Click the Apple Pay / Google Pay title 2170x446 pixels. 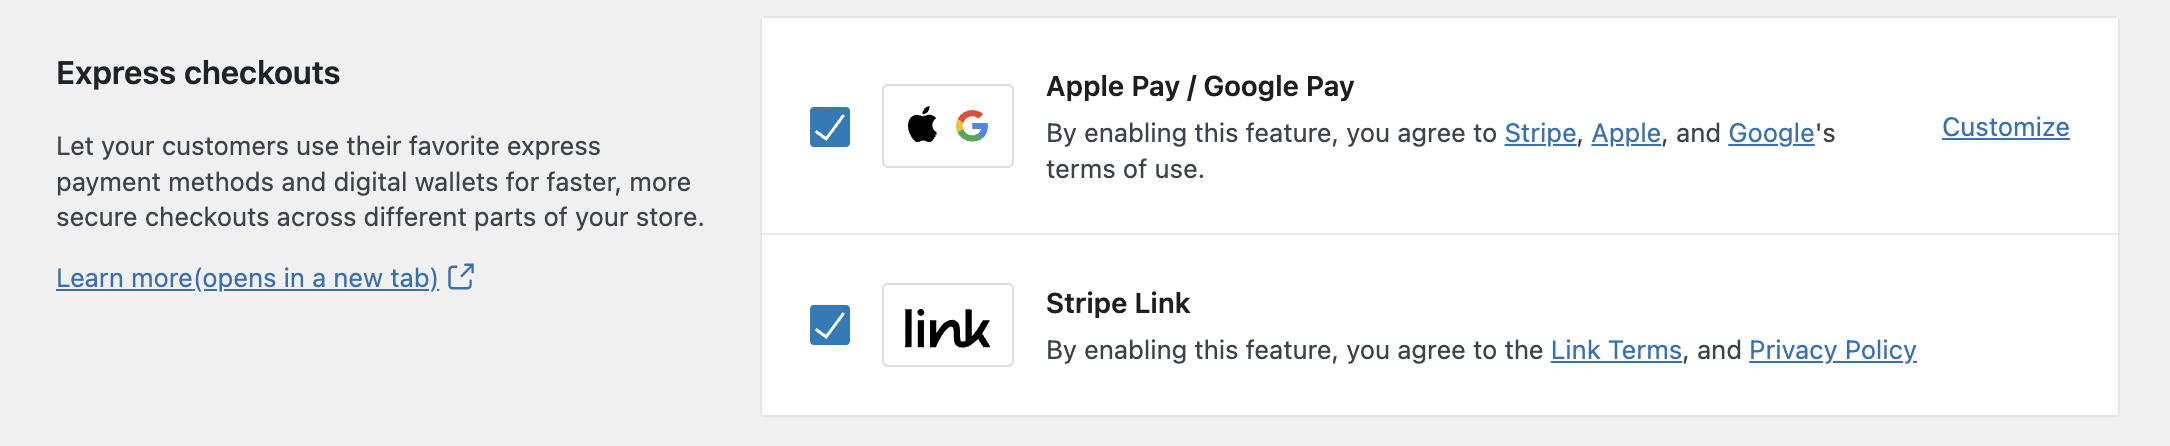[1200, 87]
